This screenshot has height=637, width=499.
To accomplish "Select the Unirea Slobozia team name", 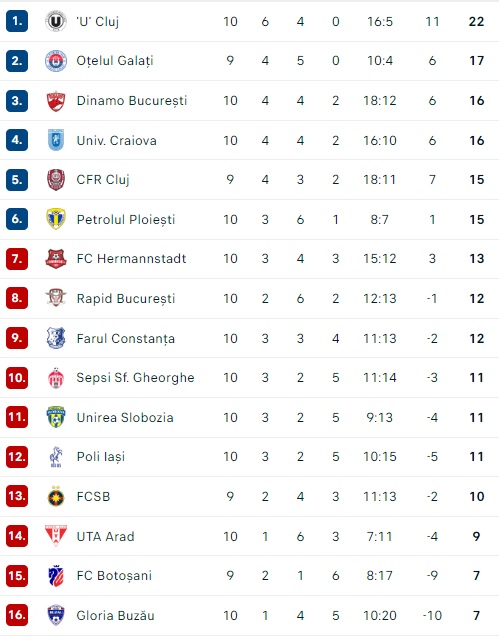I will point(125,417).
